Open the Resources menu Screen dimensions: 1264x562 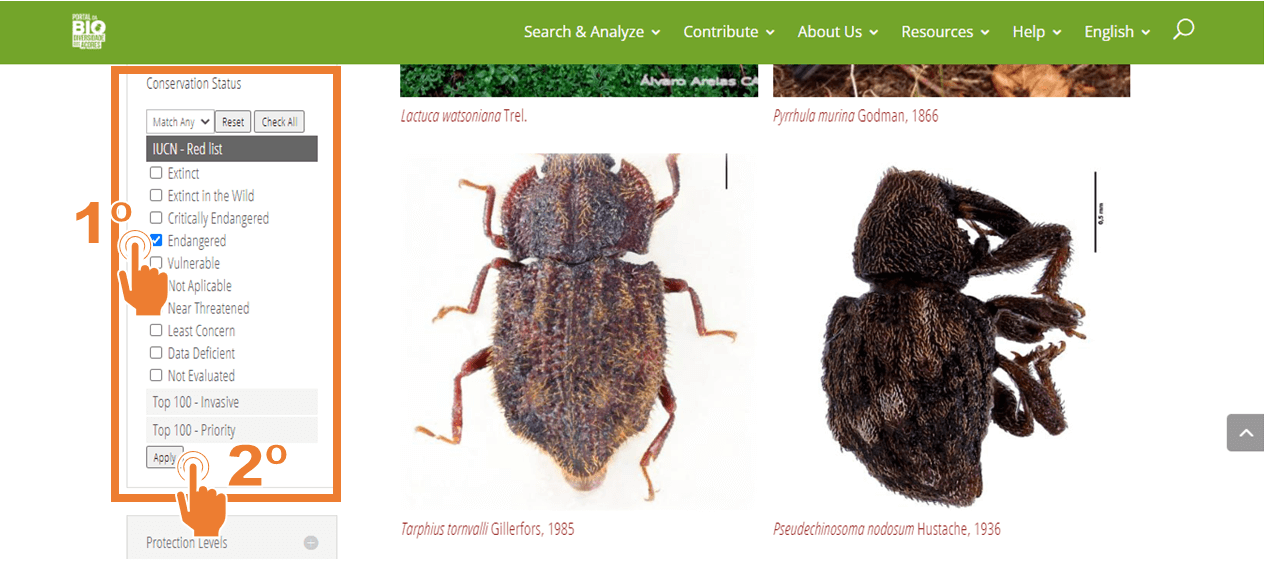945,32
